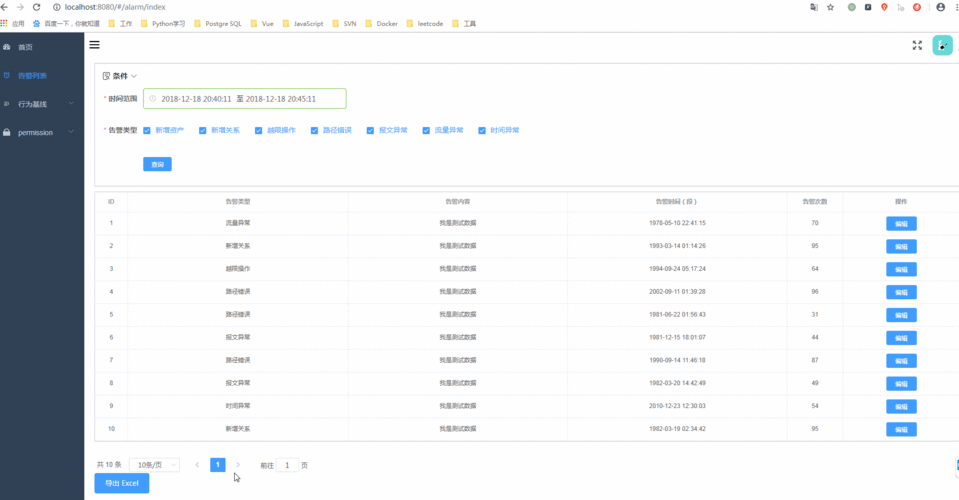Screen dimensions: 959x500
Task: Bookmark page with star icon
Action: click(830, 7)
